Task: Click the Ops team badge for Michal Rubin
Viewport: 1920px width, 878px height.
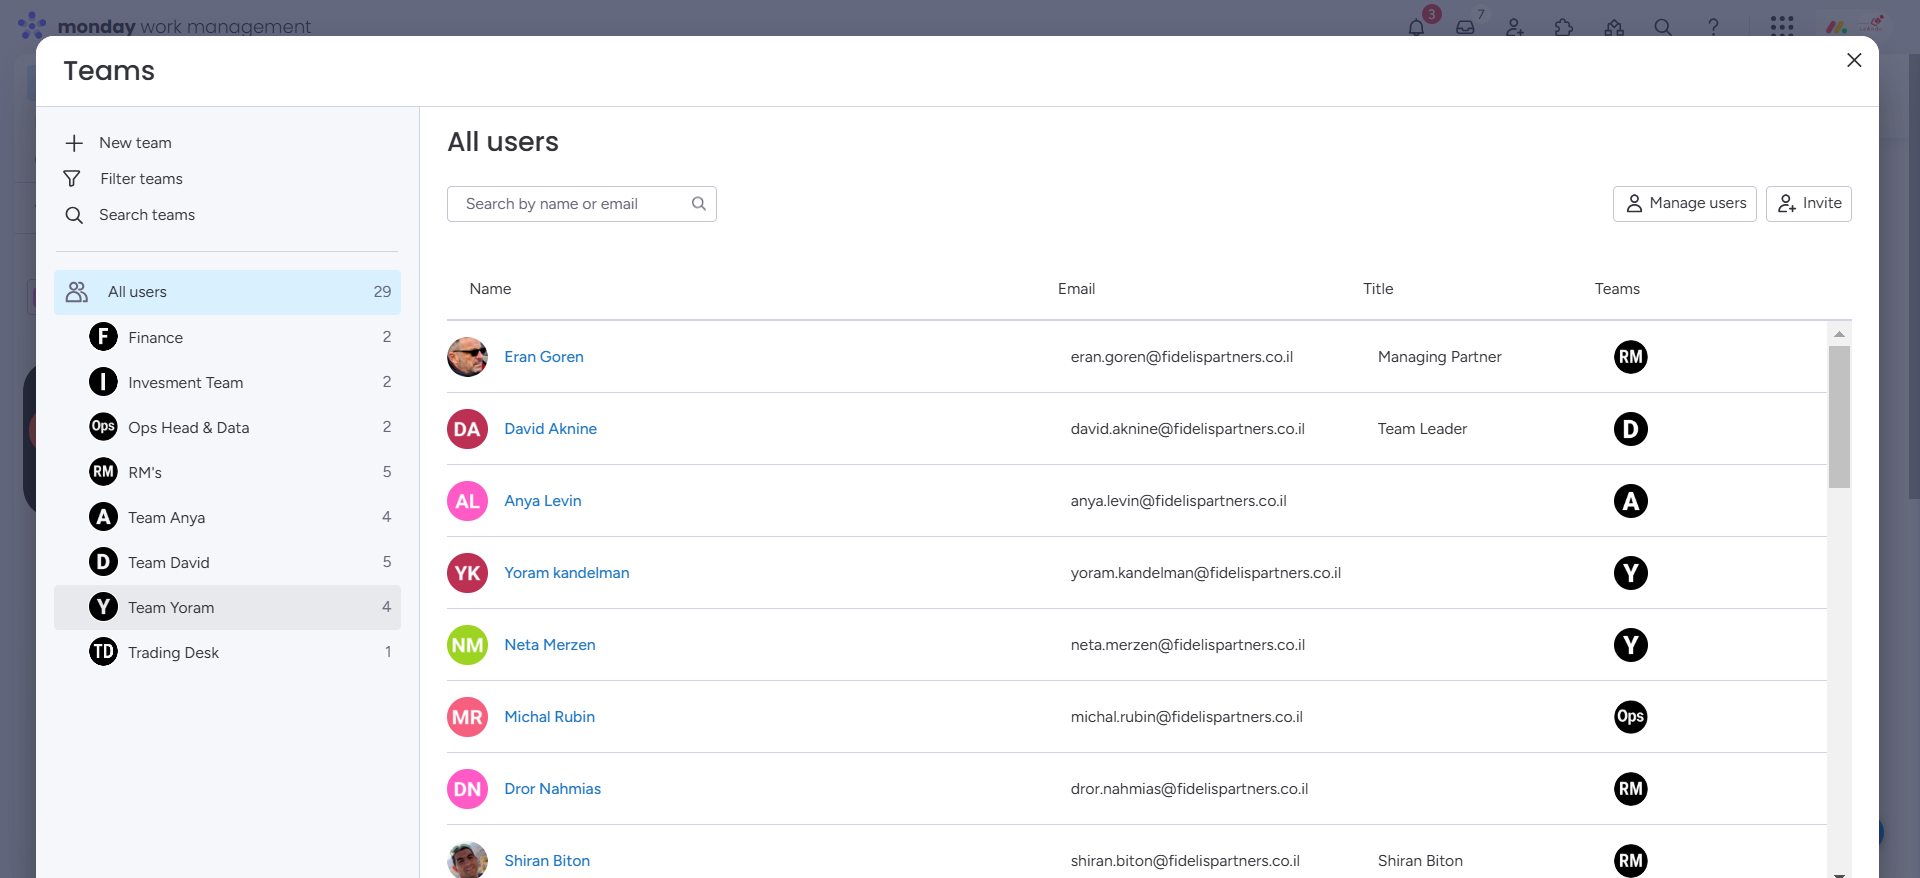Action: tap(1630, 717)
